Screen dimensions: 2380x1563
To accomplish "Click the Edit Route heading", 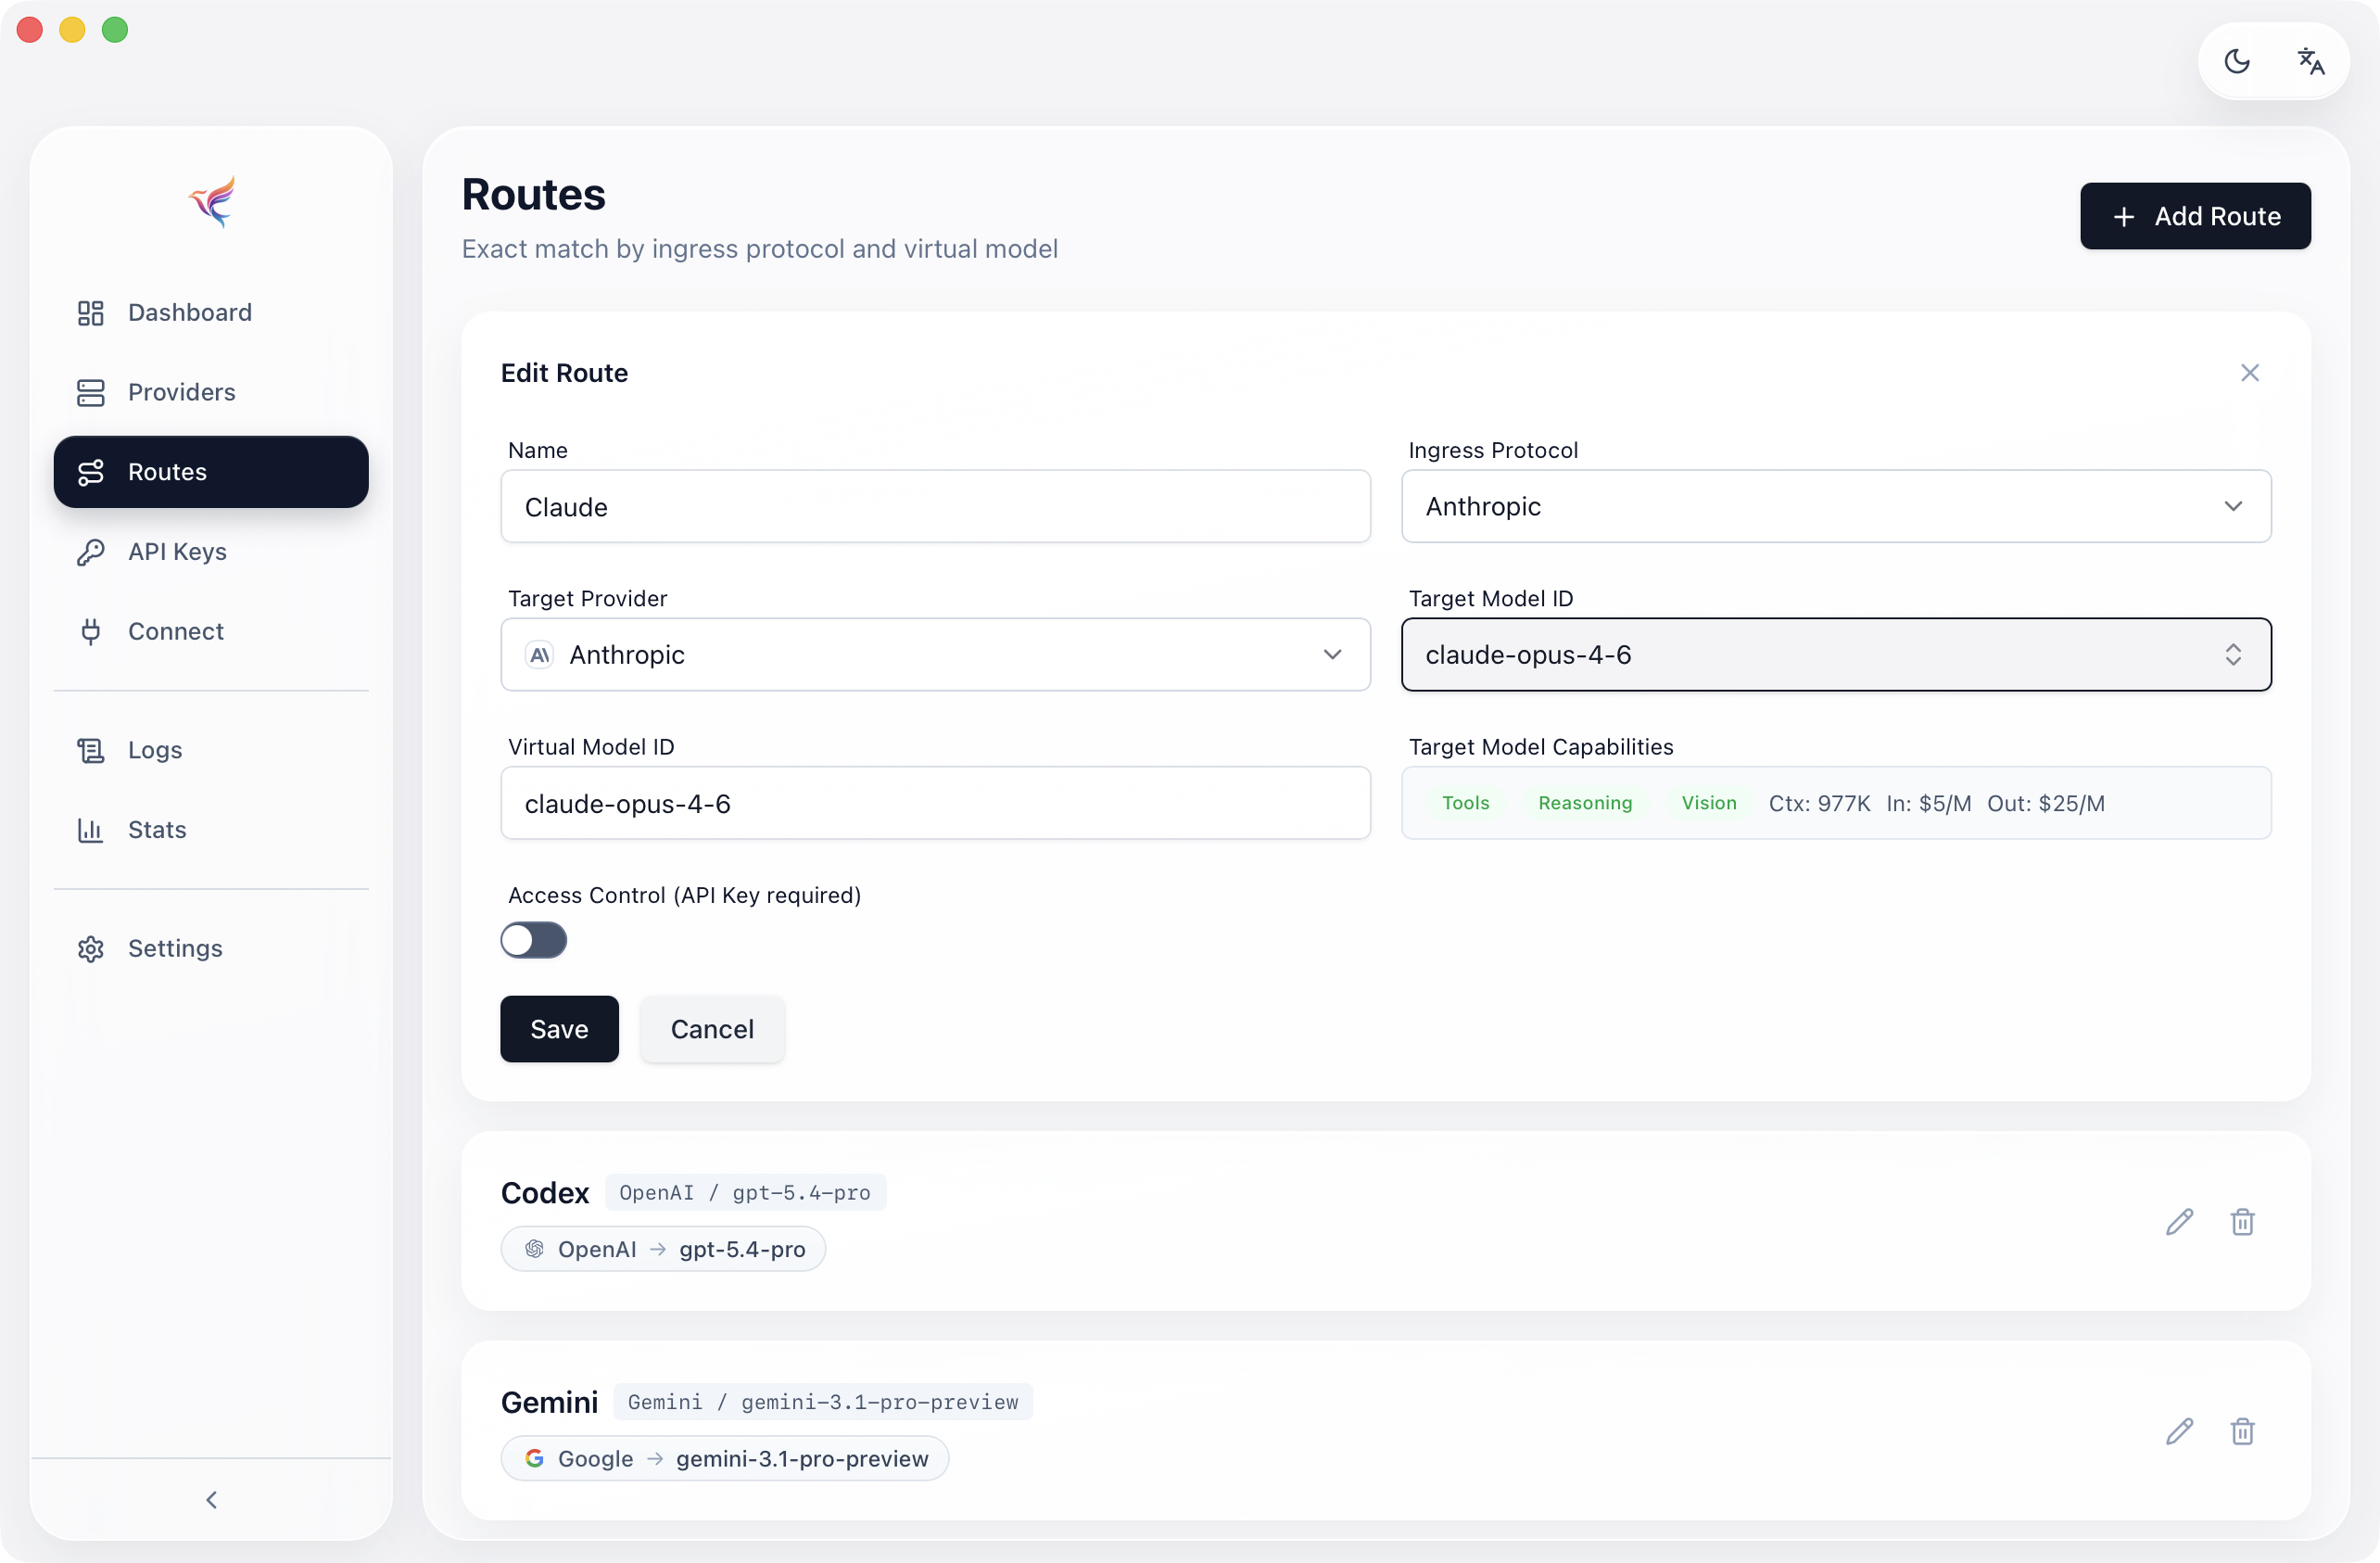I will [x=564, y=373].
